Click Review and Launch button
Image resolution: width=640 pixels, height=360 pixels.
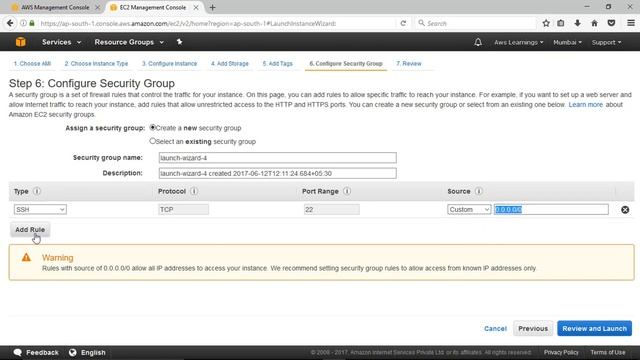click(x=594, y=328)
